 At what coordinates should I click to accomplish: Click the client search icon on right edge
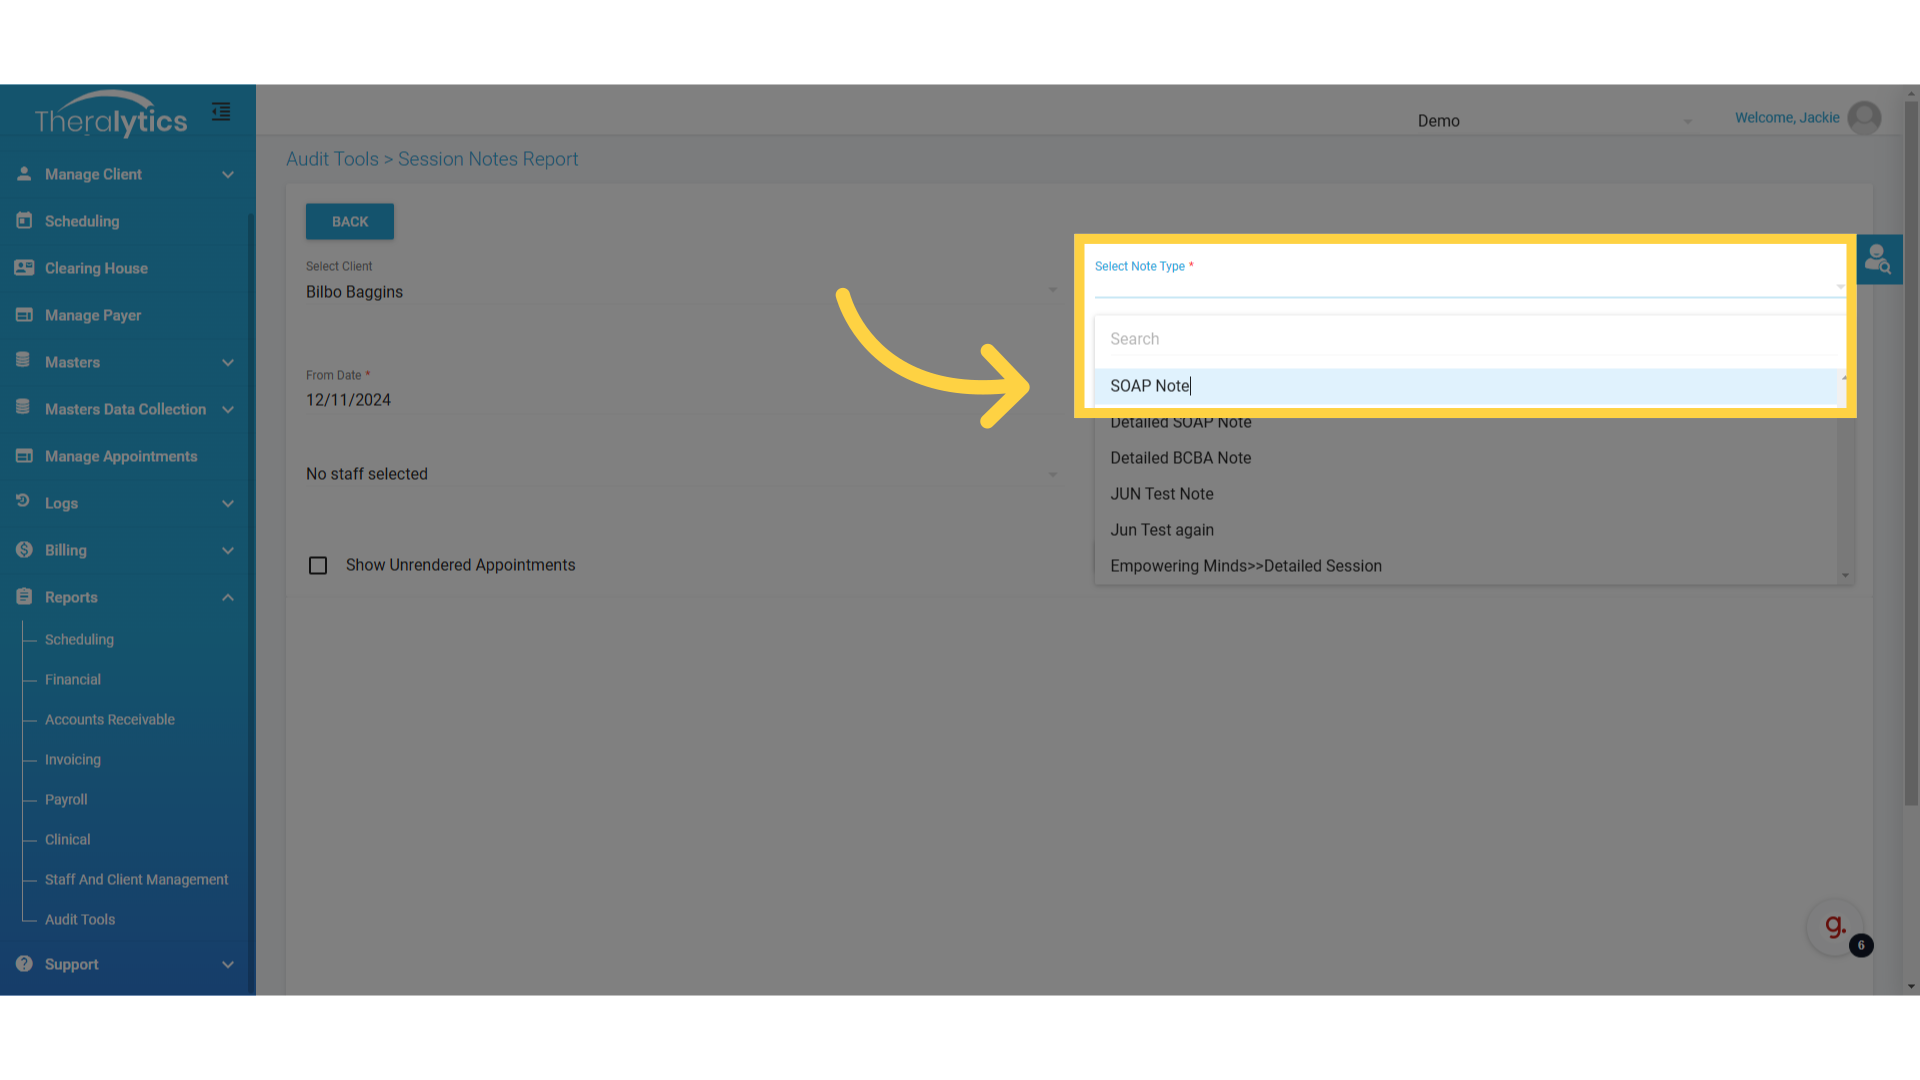1878,260
